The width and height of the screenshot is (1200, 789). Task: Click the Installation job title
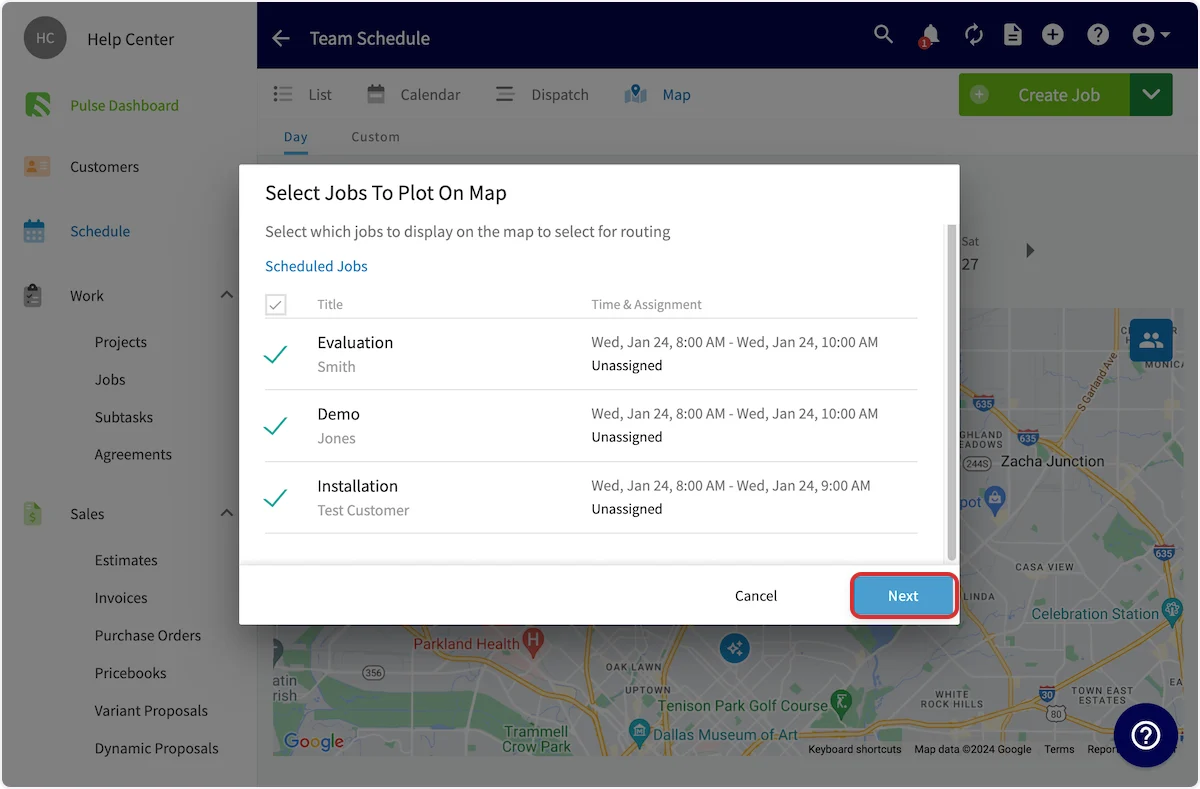(x=357, y=486)
